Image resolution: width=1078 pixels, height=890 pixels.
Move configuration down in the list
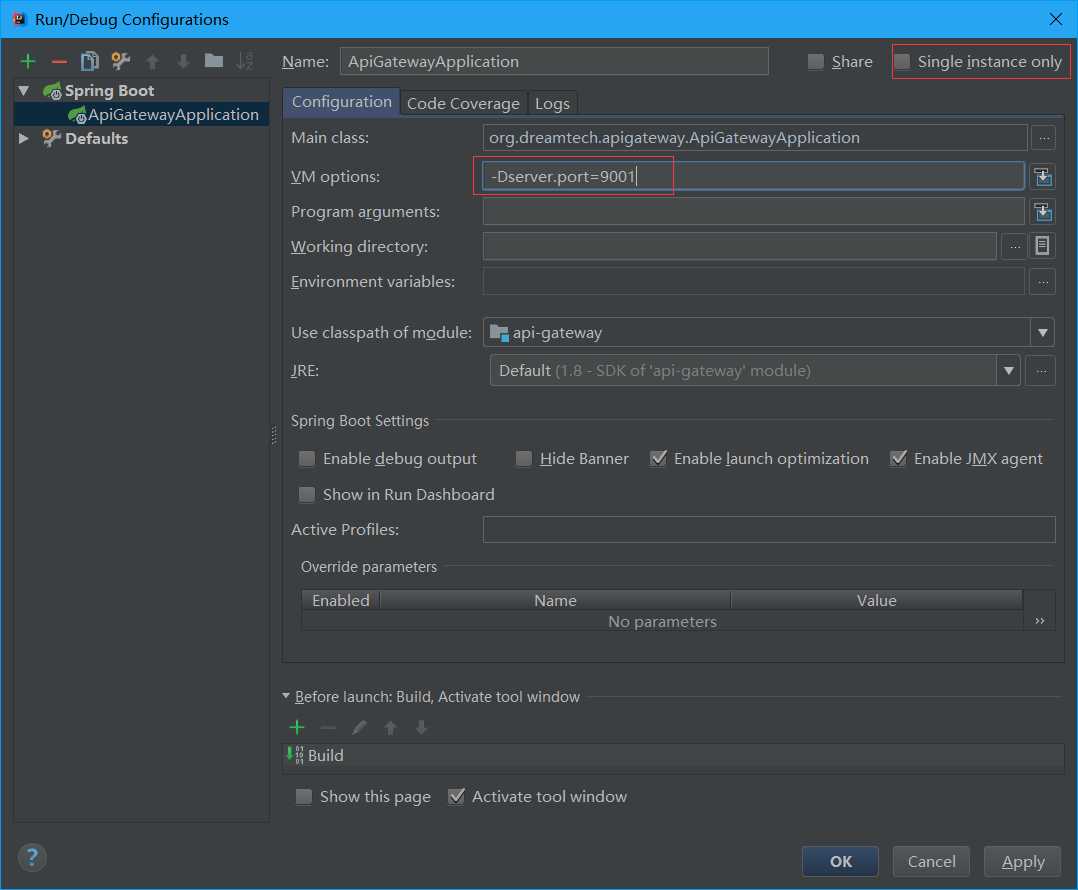pyautogui.click(x=183, y=62)
